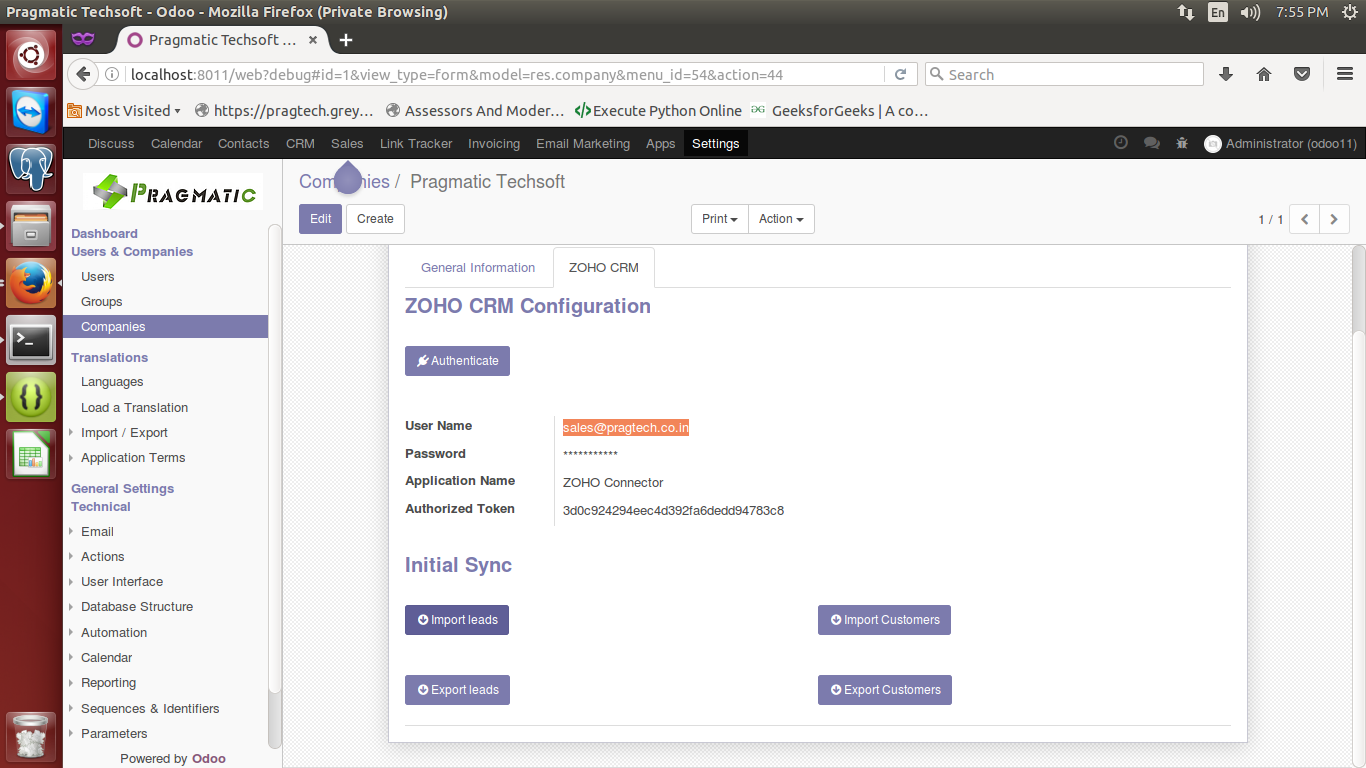This screenshot has height=768, width=1366.
Task: Open the Action dropdown
Action: pos(781,219)
